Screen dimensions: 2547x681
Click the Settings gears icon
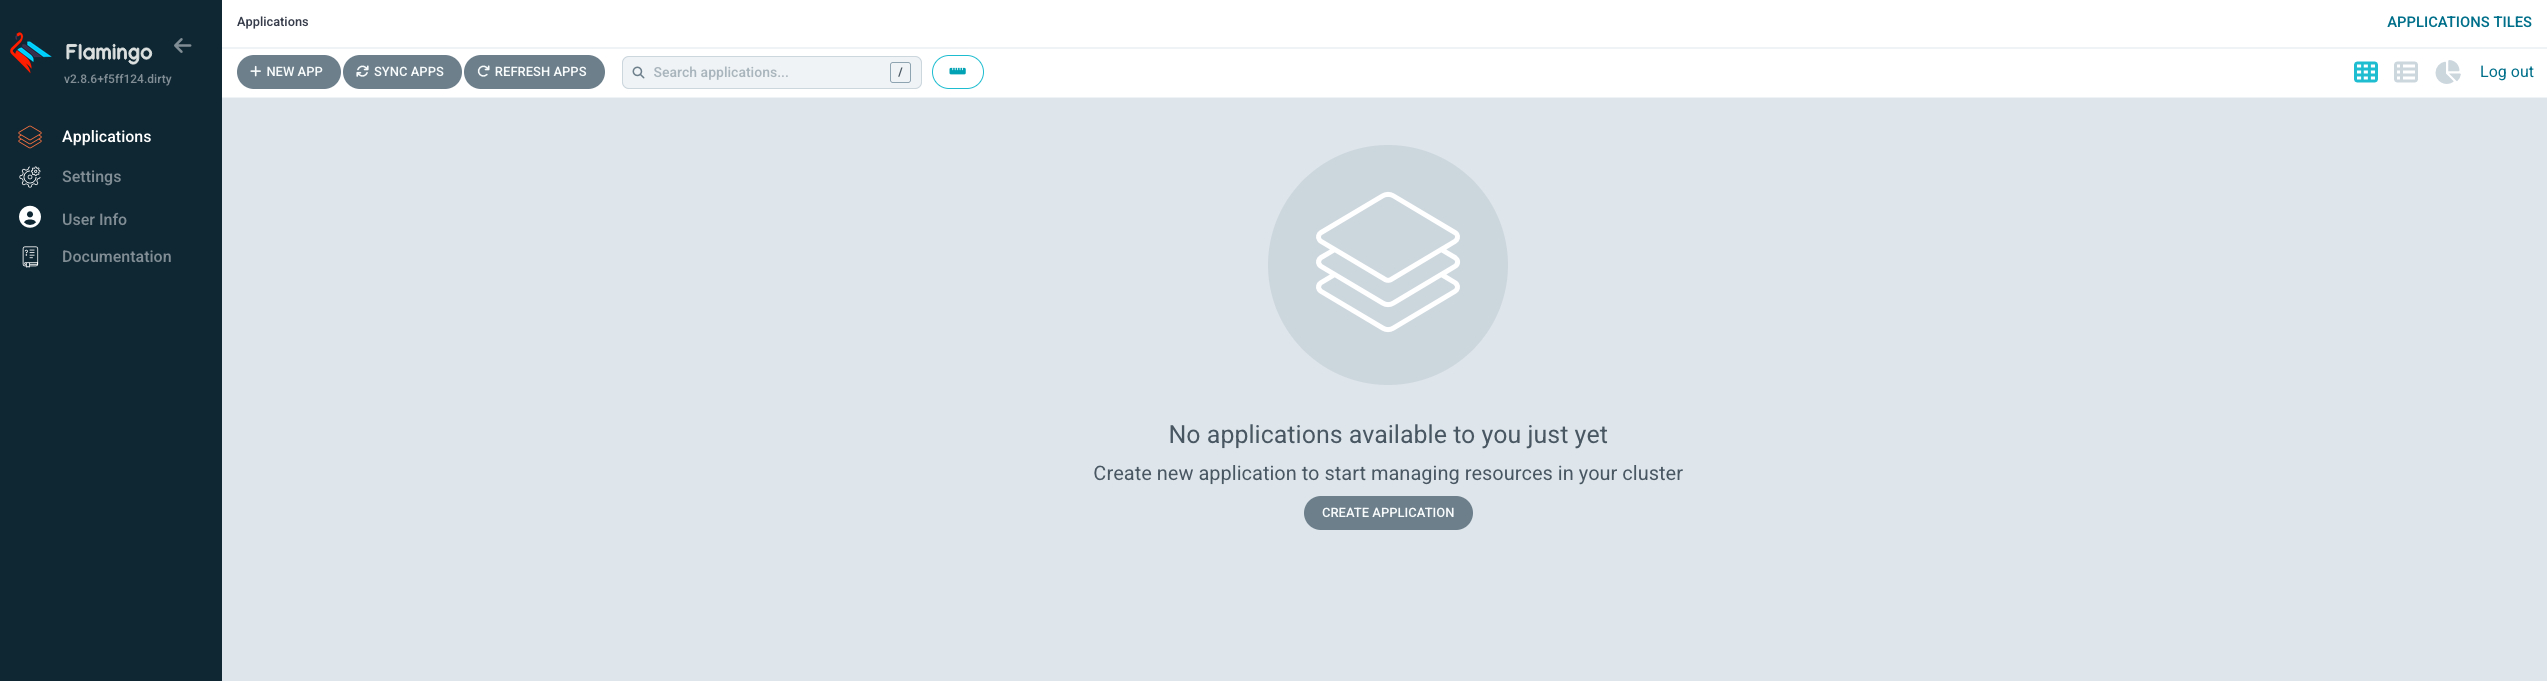[x=30, y=177]
